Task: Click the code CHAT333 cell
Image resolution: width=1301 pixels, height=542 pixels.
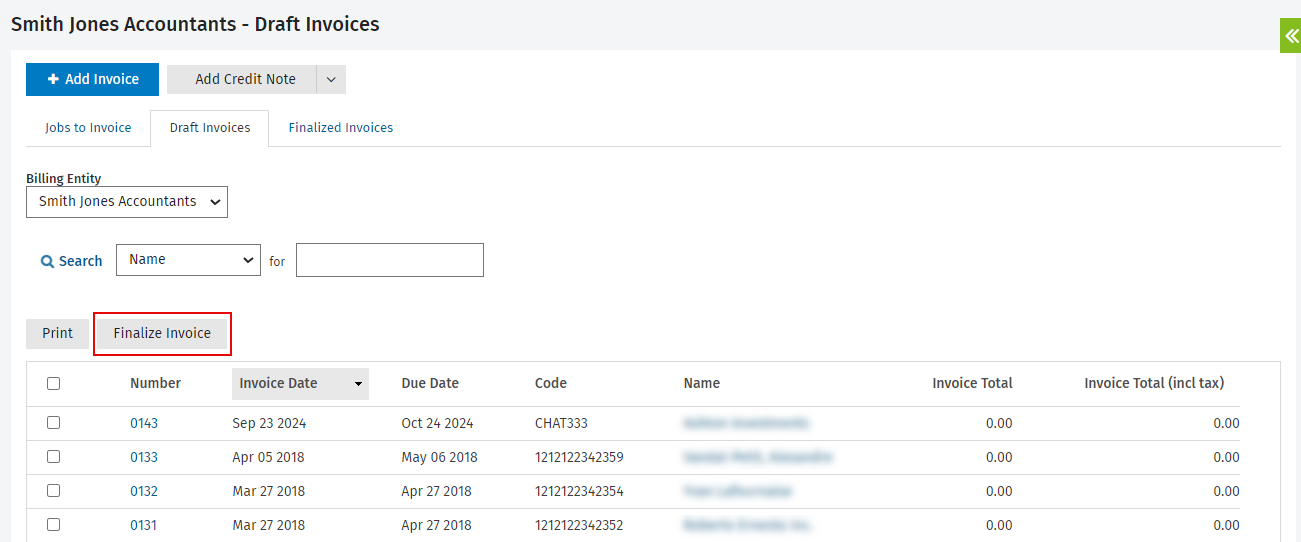Action: tap(562, 423)
